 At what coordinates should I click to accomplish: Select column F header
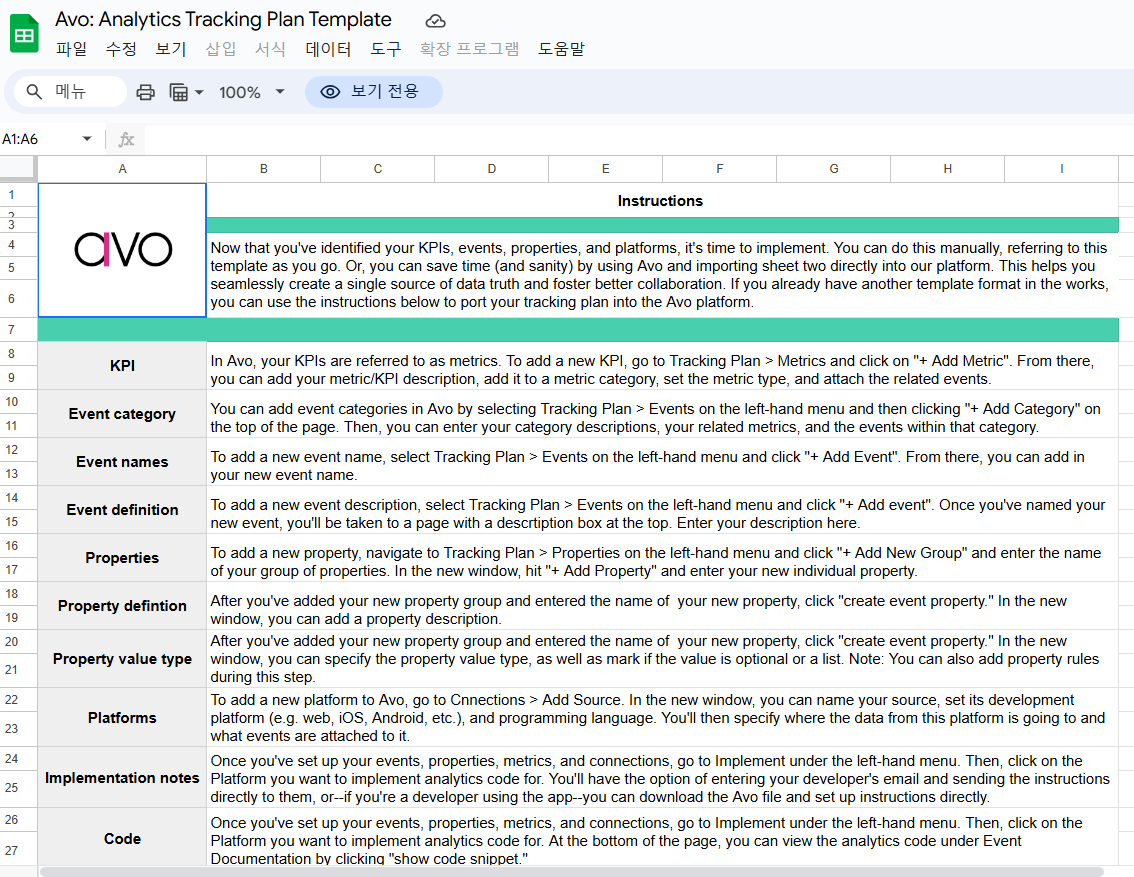pyautogui.click(x=720, y=168)
